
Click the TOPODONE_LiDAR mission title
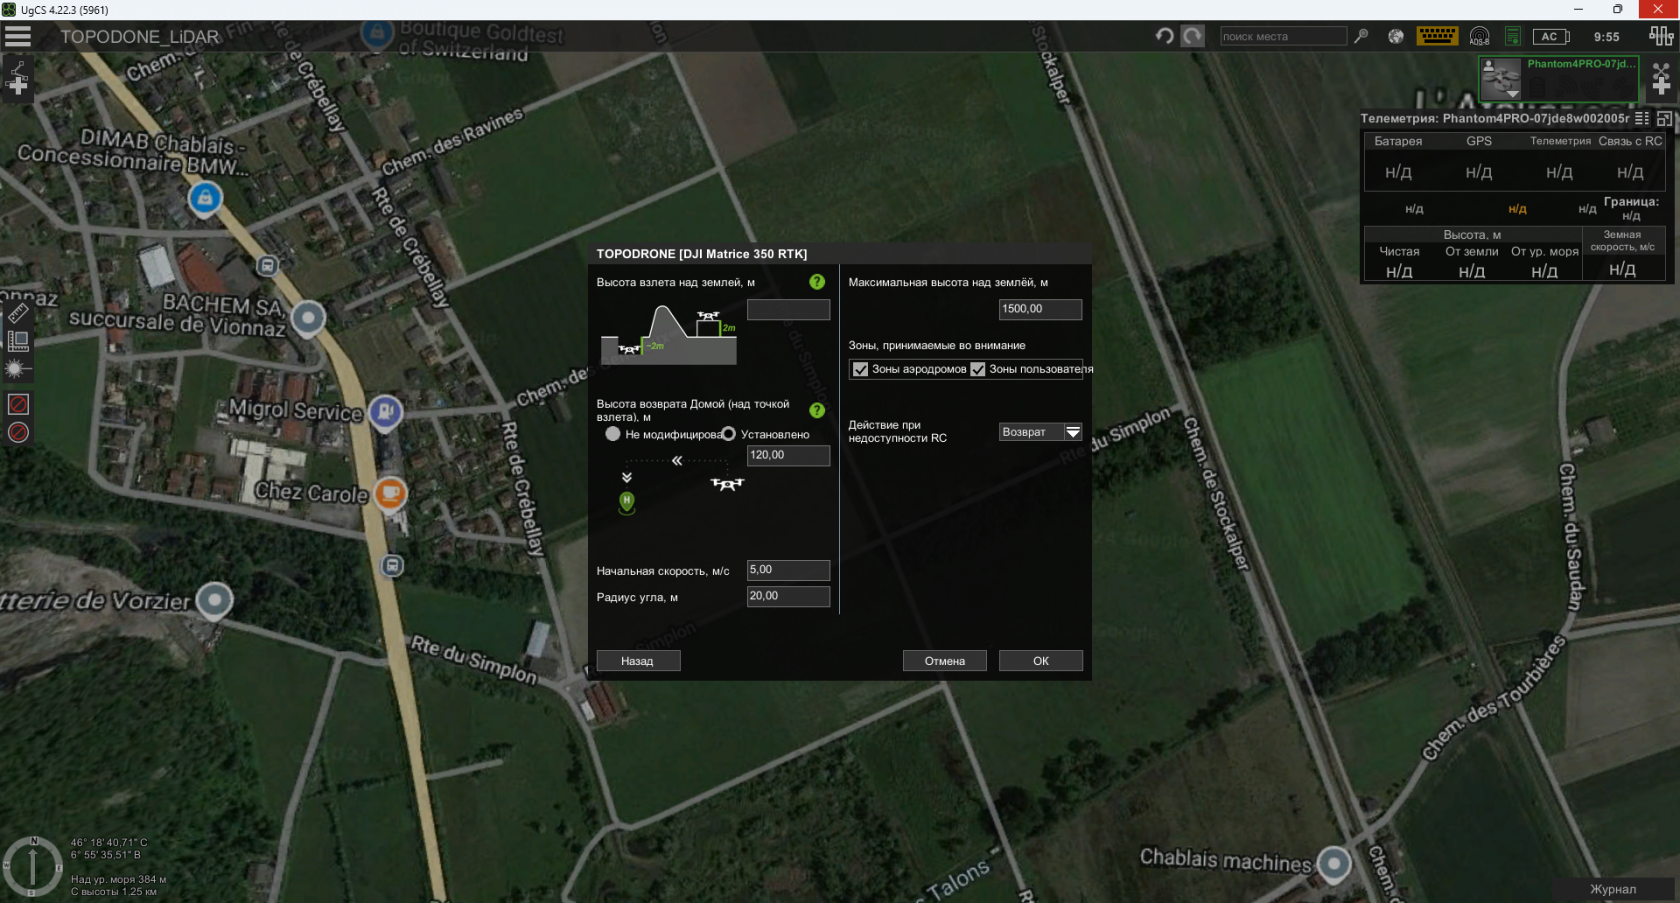coord(139,37)
